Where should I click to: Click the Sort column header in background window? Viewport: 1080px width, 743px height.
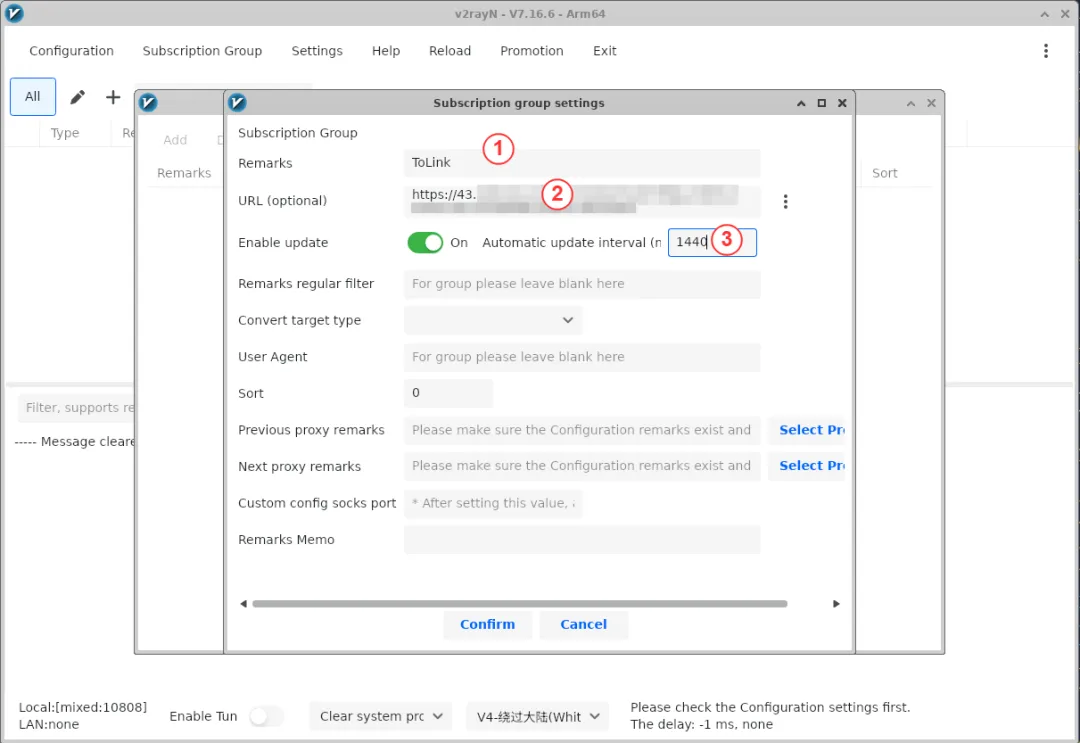pos(884,174)
